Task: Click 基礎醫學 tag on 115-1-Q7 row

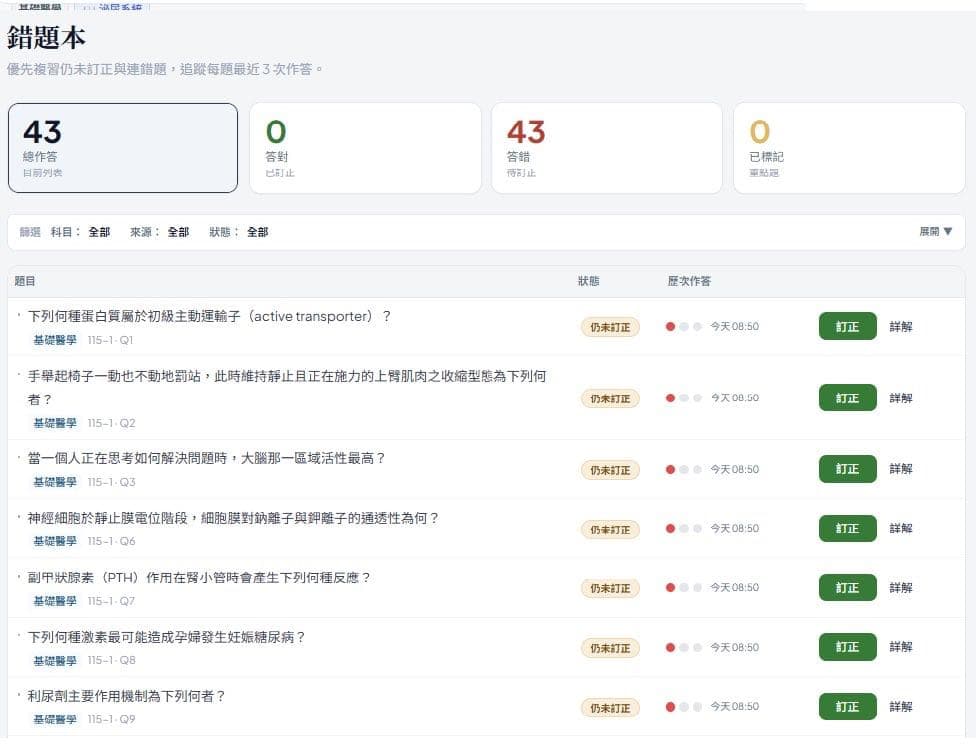Action: pos(55,601)
